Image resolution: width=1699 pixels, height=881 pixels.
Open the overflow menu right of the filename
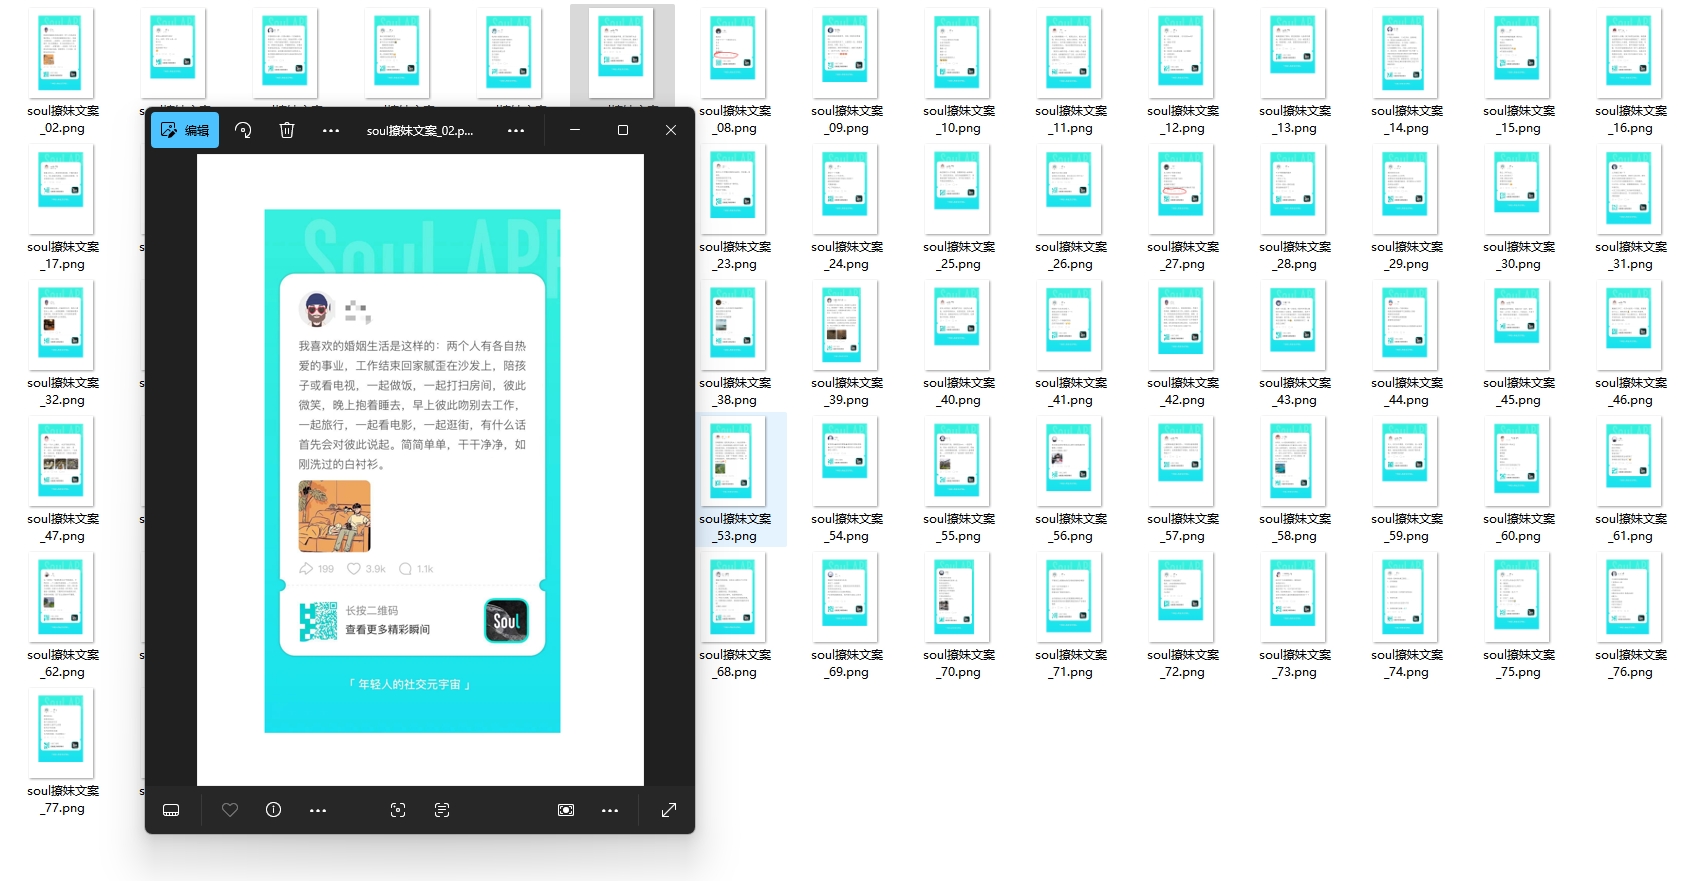pyautogui.click(x=516, y=130)
